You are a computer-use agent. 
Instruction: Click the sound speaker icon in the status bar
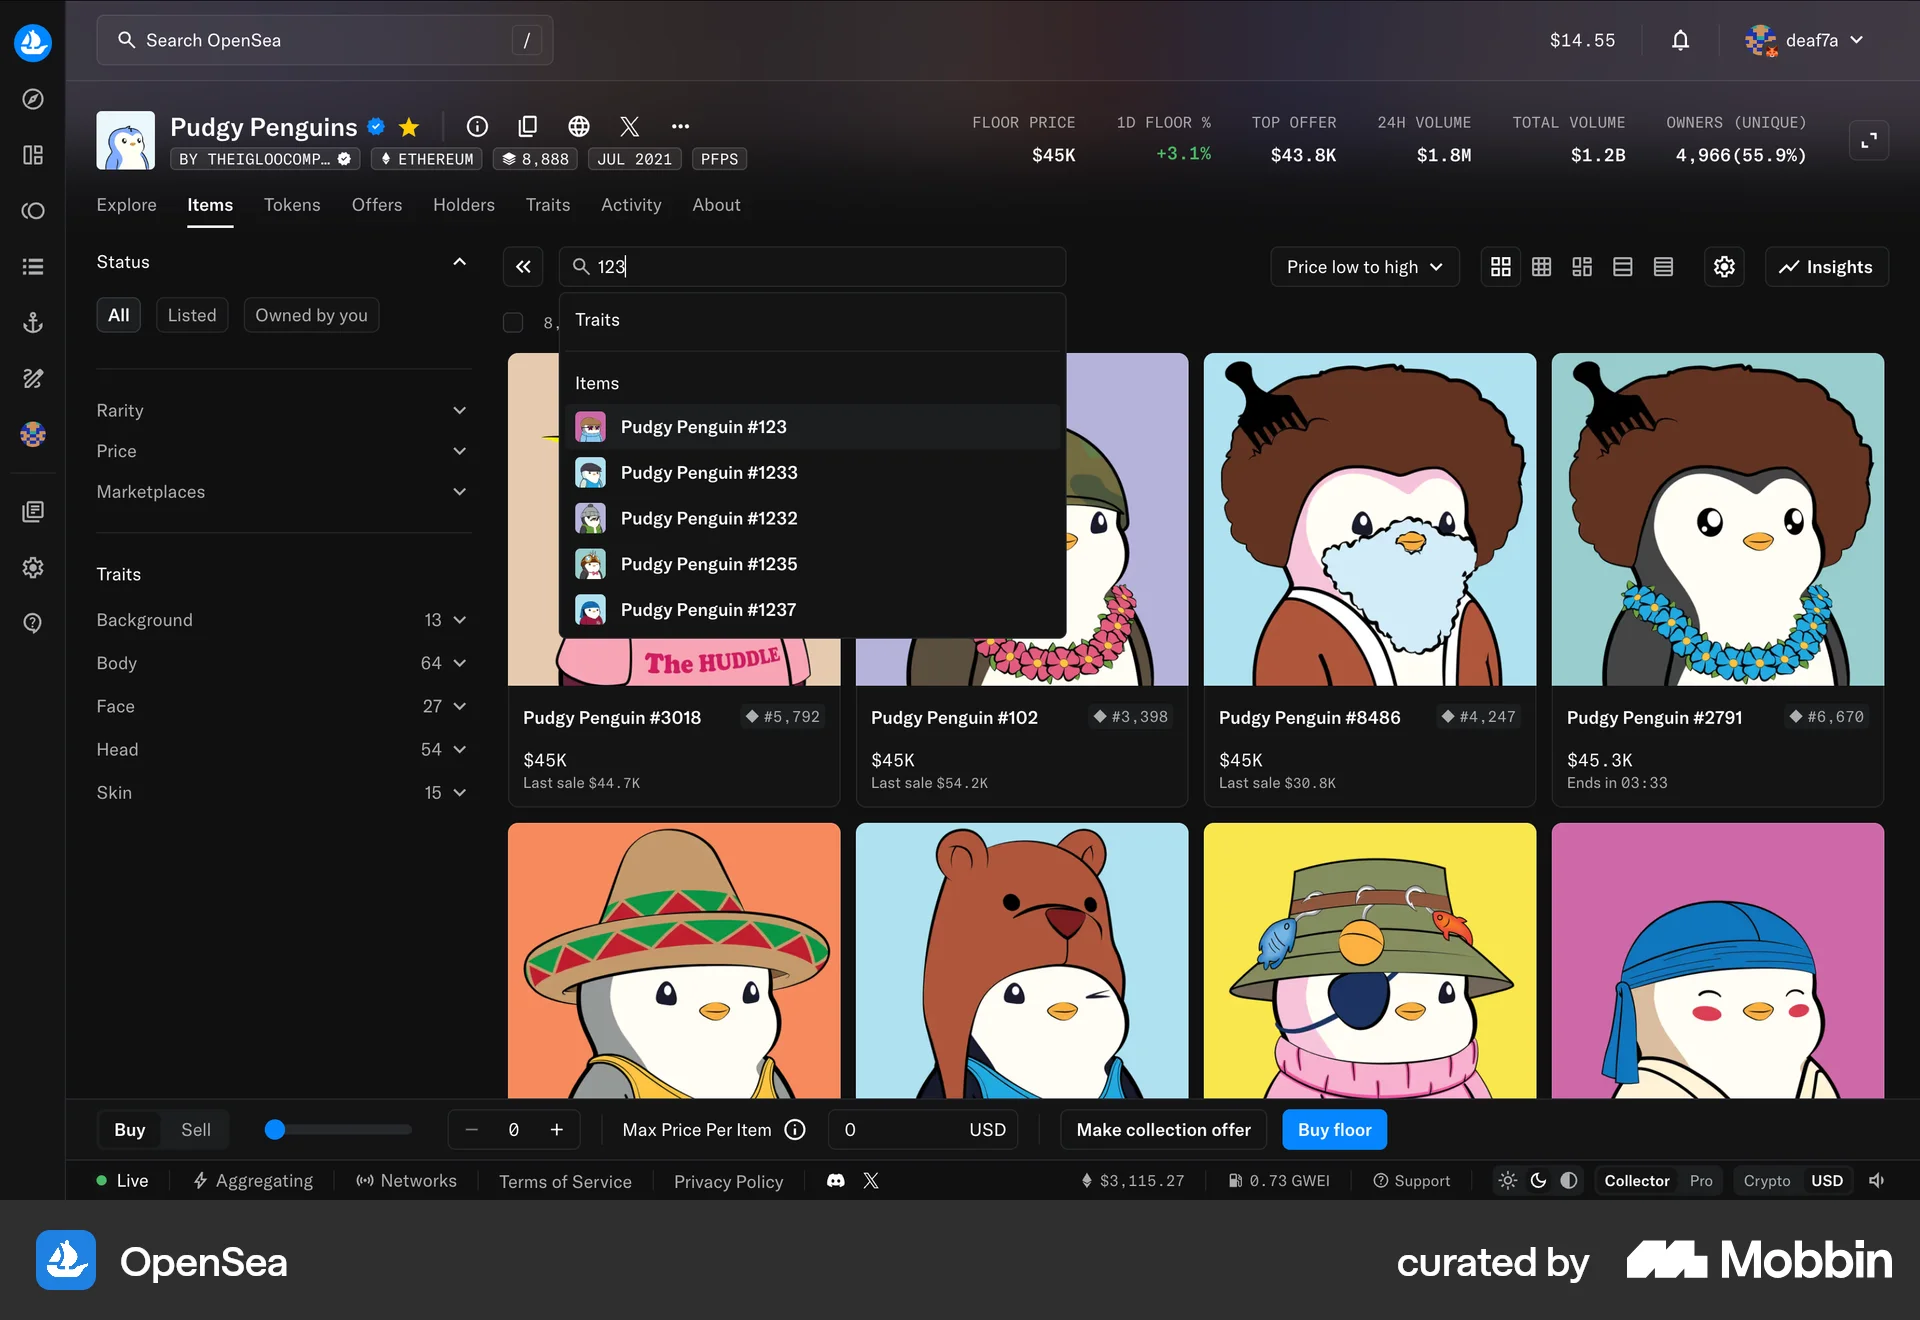[1877, 1181]
